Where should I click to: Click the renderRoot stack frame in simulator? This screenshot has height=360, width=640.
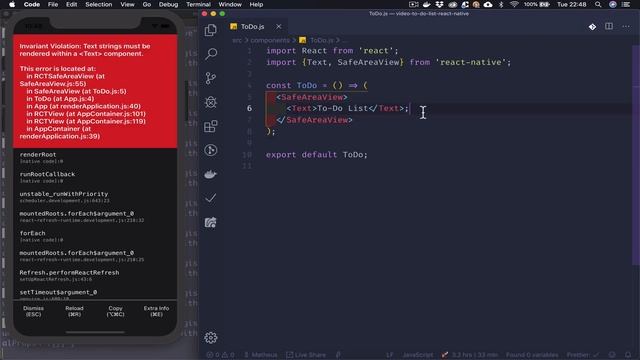tap(95, 158)
